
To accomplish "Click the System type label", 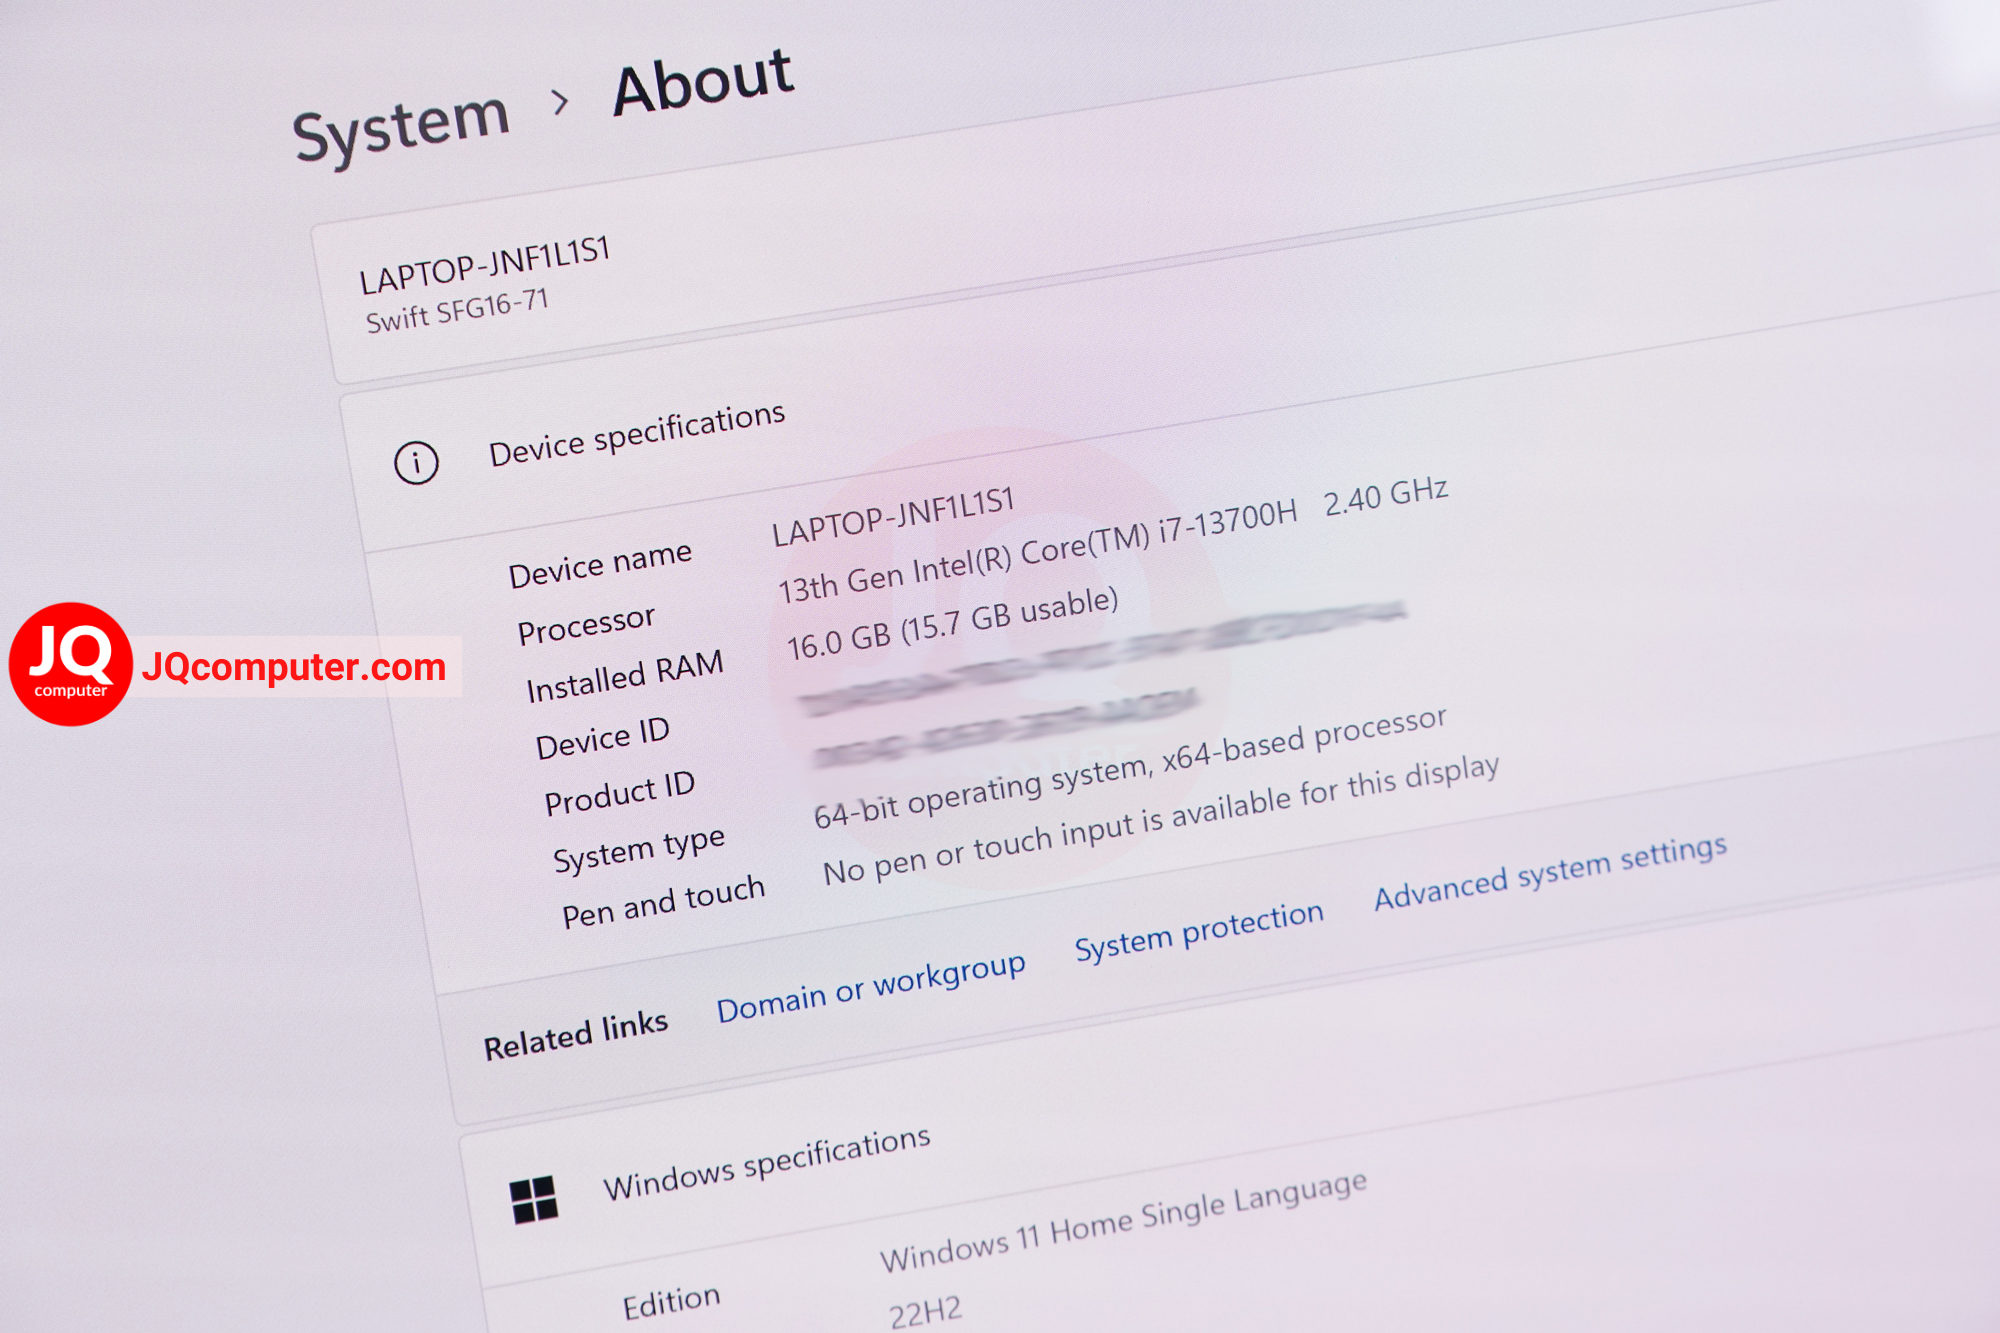I will [639, 849].
